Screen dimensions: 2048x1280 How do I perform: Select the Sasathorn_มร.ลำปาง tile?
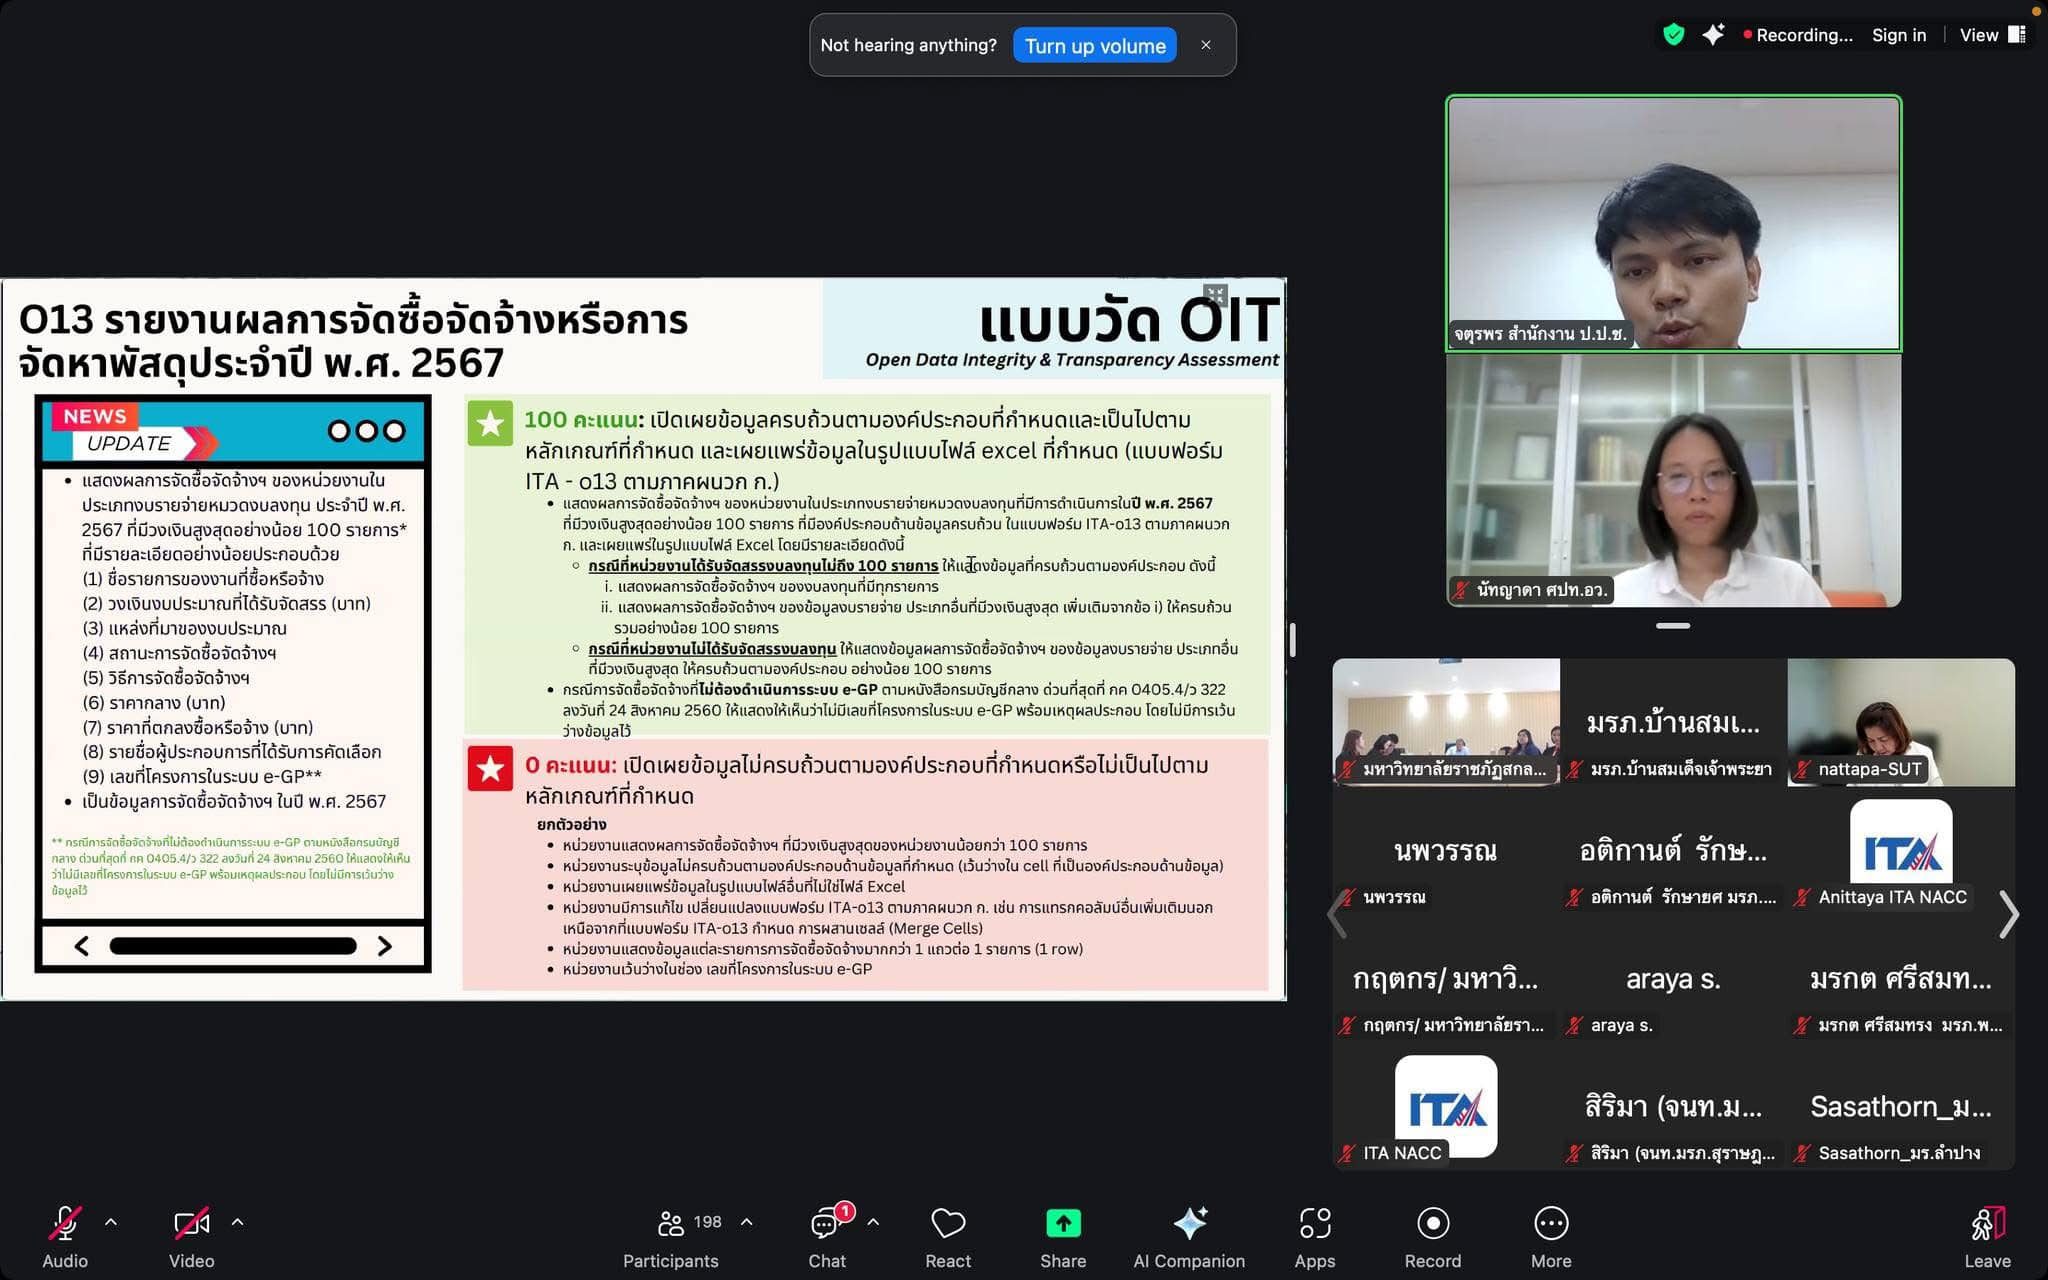[1901, 1106]
